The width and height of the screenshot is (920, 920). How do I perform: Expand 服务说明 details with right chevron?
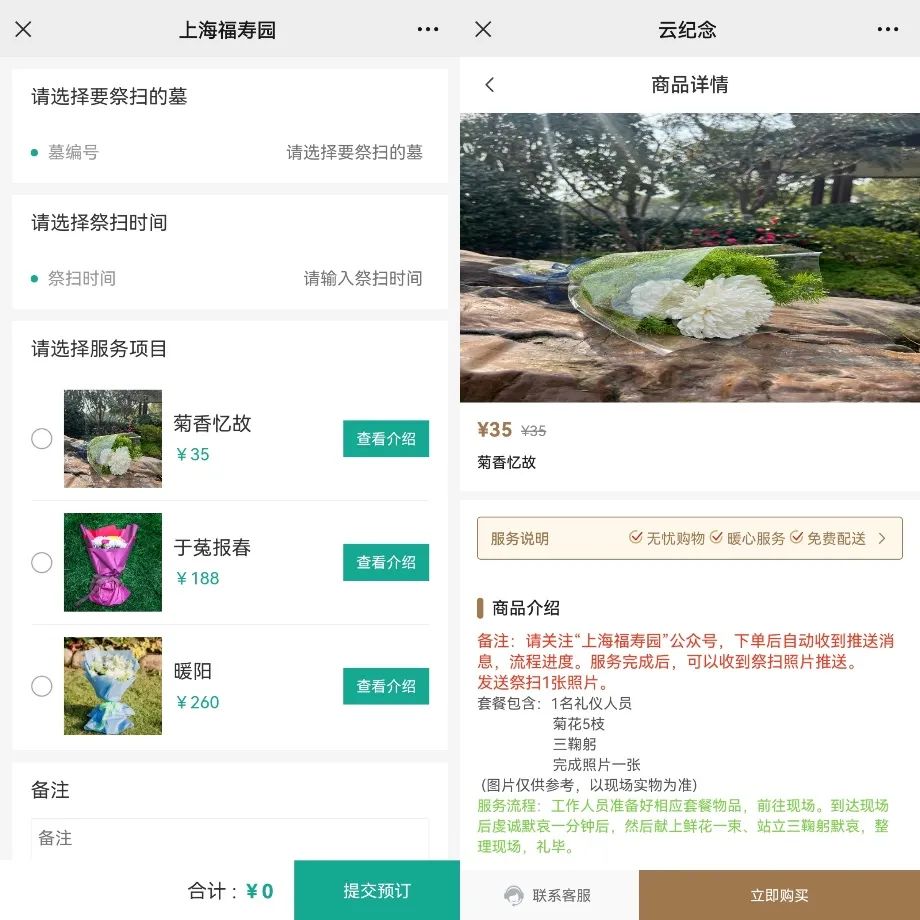(882, 538)
